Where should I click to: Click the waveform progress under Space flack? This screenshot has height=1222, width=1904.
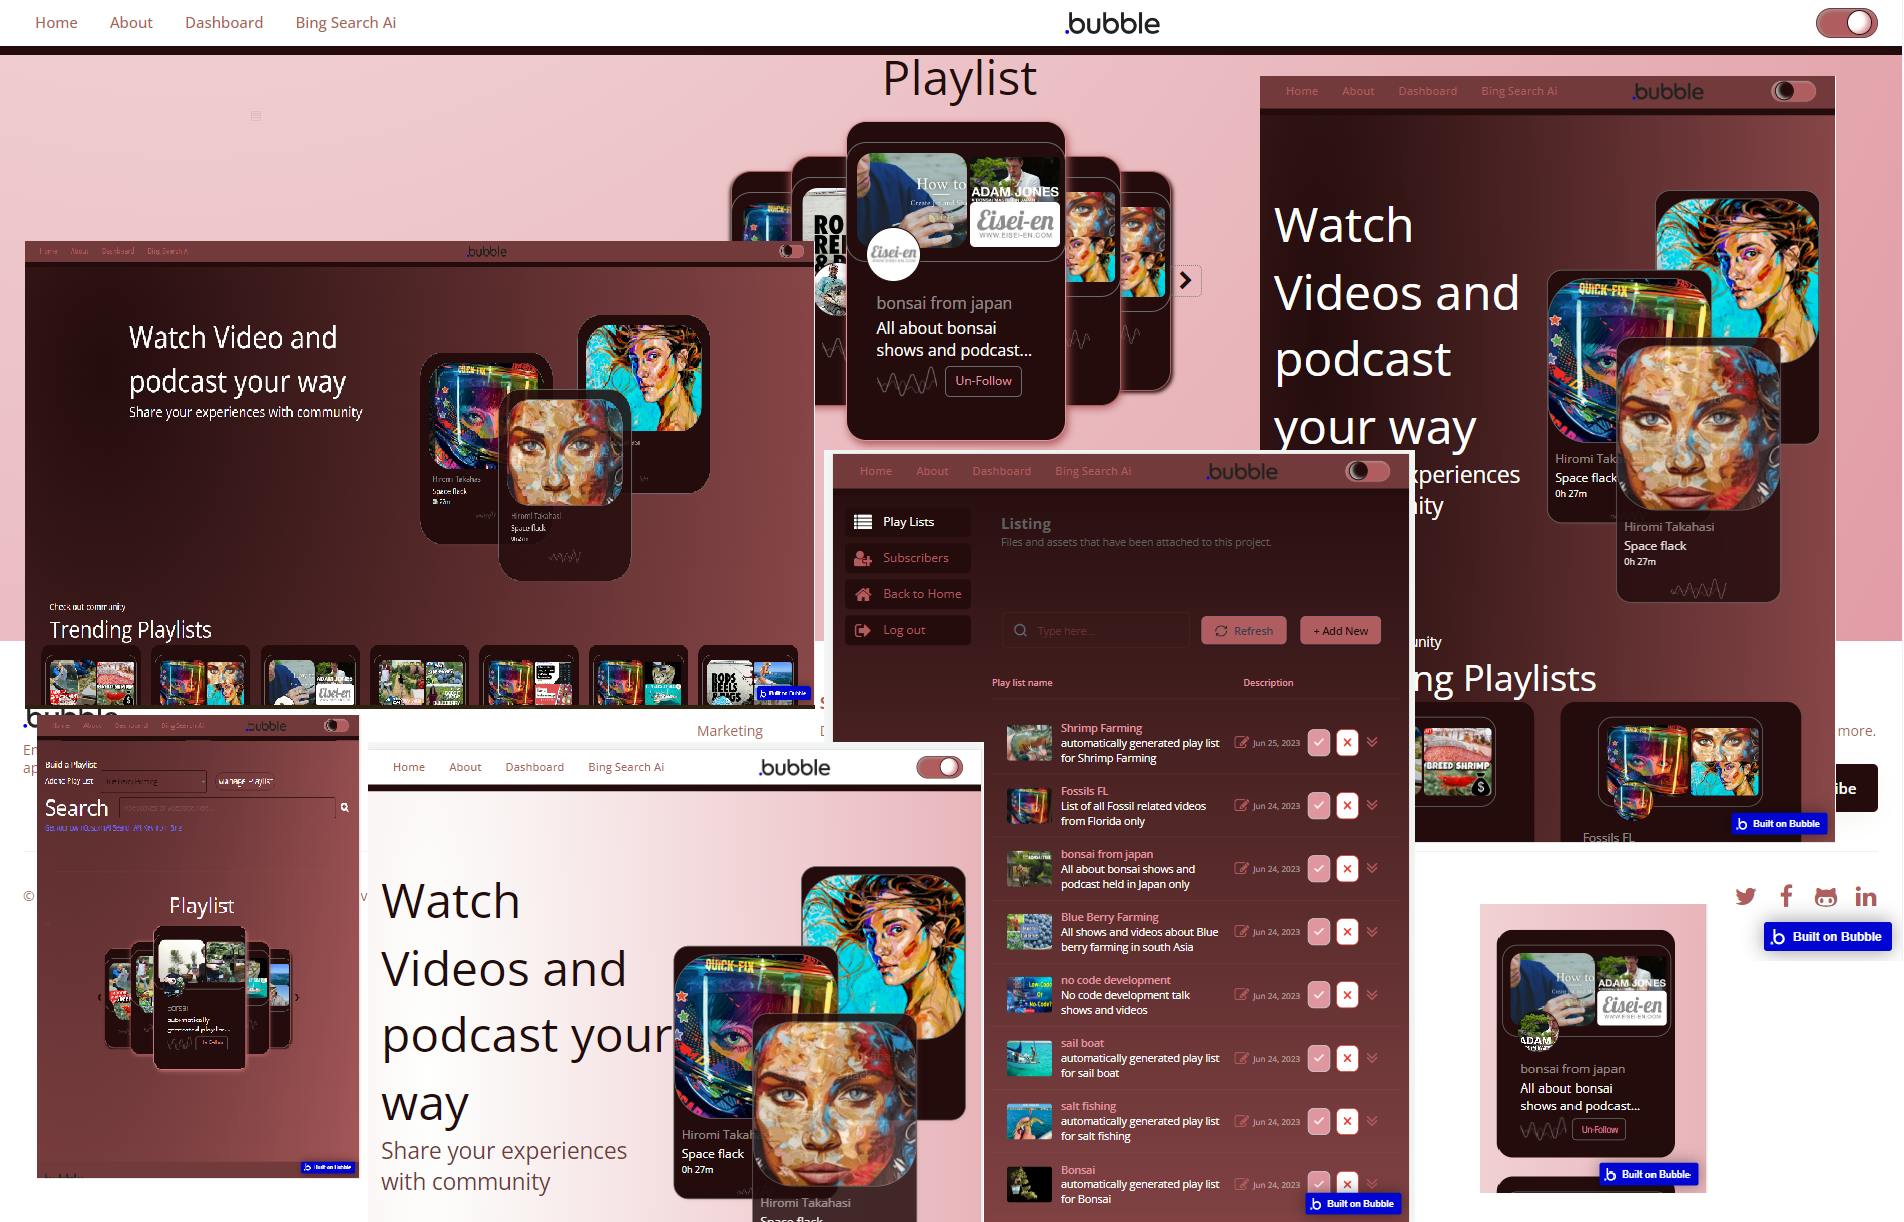(1697, 590)
